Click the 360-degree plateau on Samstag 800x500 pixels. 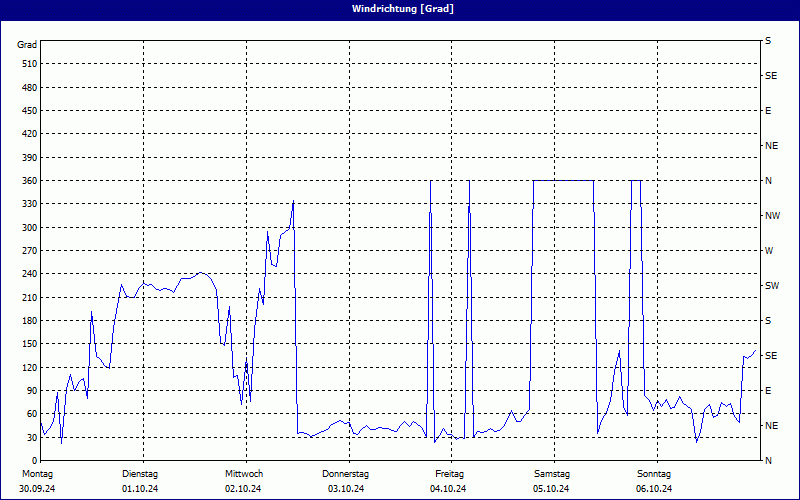[x=563, y=181]
